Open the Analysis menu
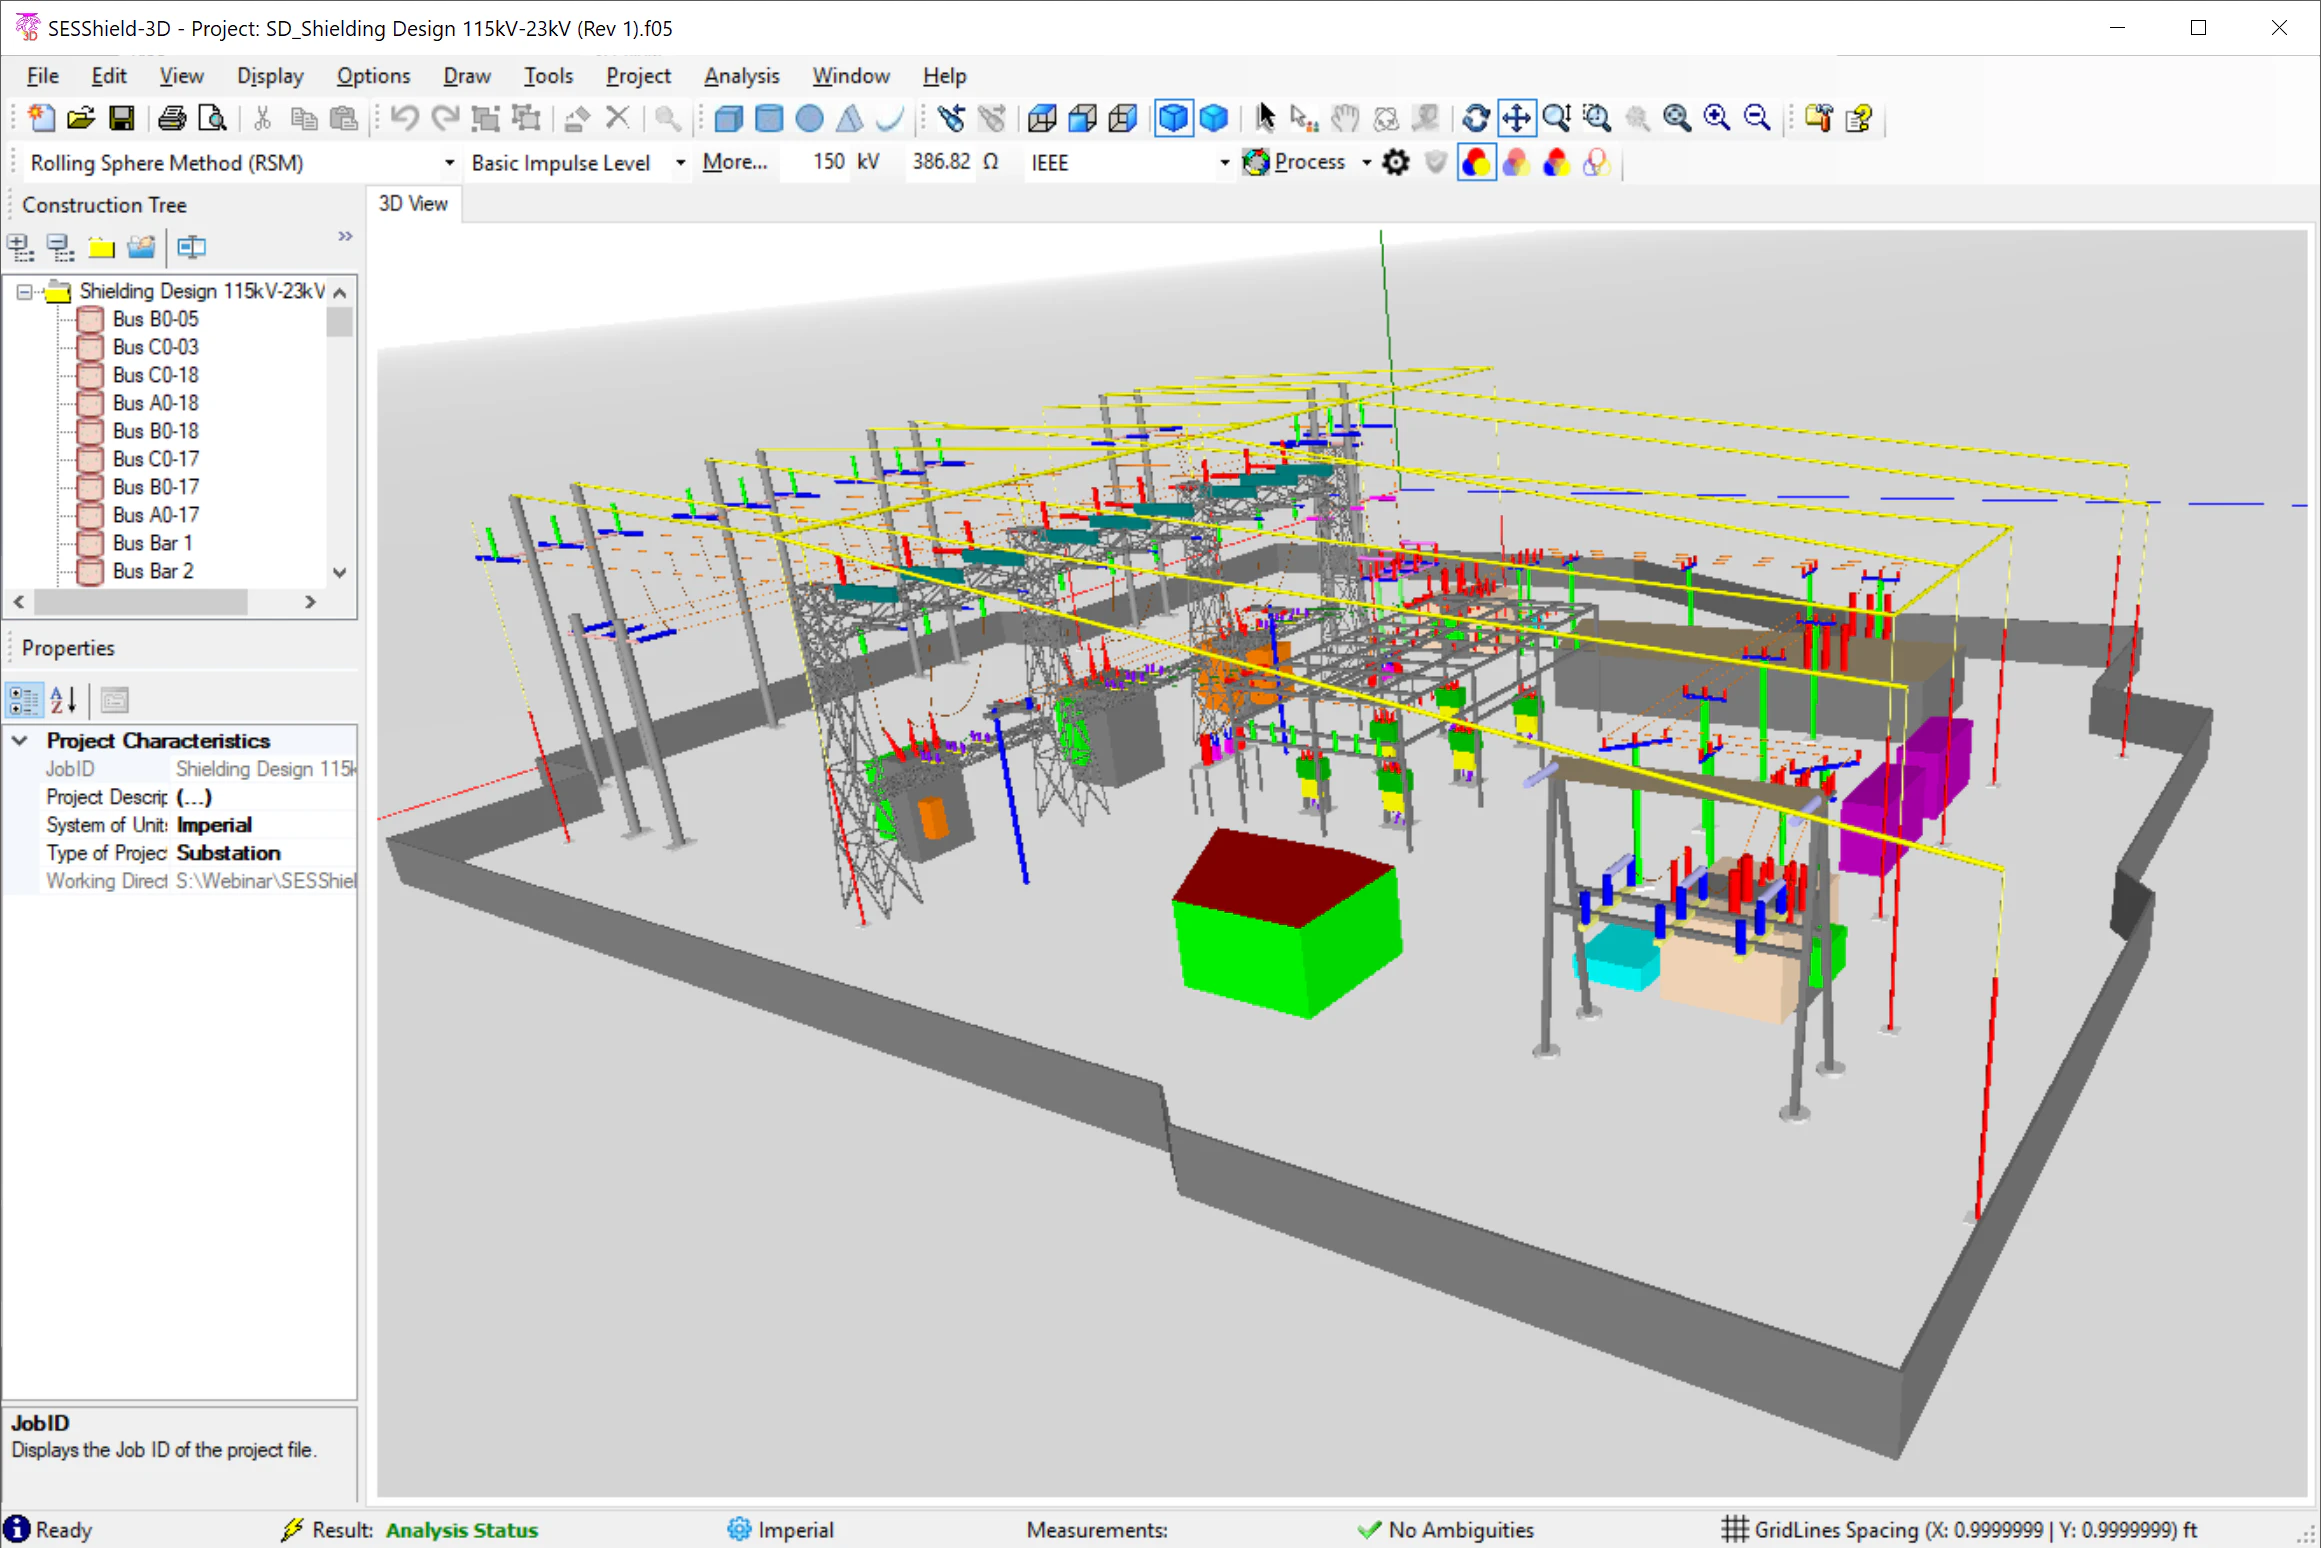The height and width of the screenshot is (1548, 2321). [741, 75]
